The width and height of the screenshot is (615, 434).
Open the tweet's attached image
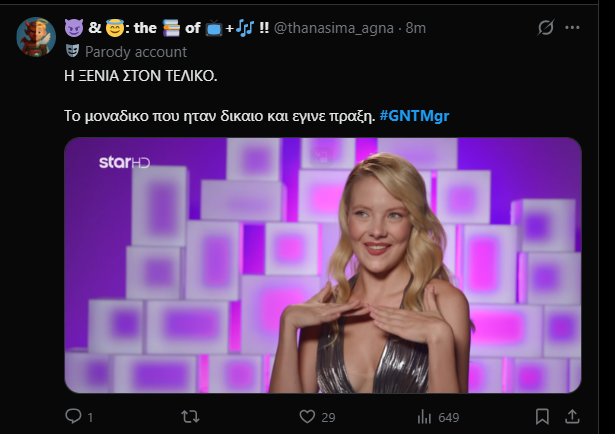(323, 264)
